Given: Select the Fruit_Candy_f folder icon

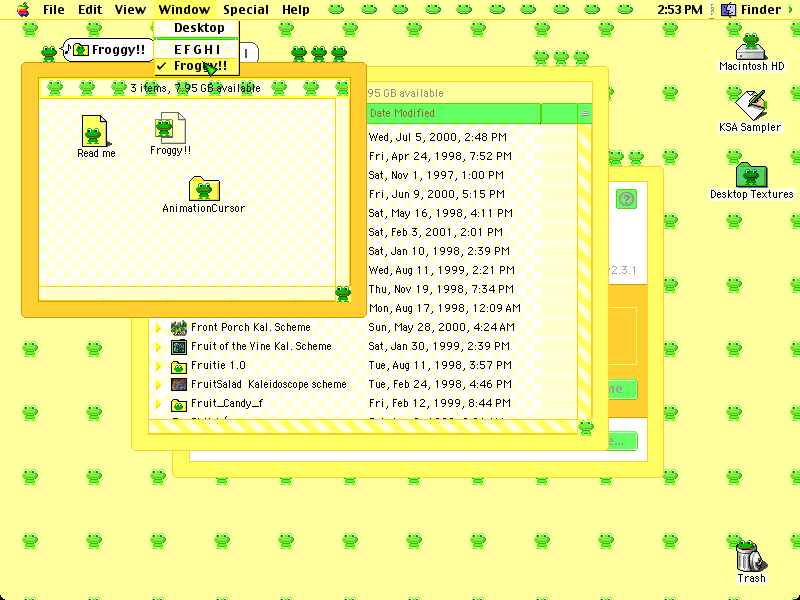Looking at the screenshot, I should 179,405.
